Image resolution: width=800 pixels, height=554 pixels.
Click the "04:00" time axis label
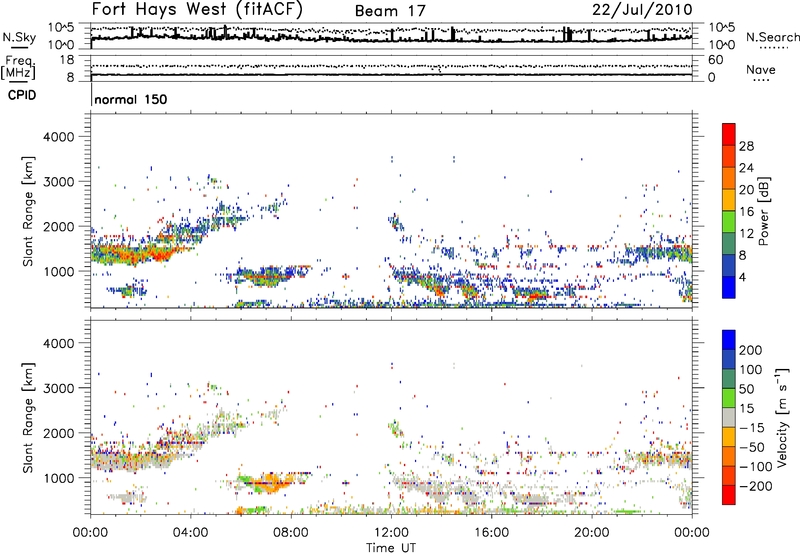point(190,533)
